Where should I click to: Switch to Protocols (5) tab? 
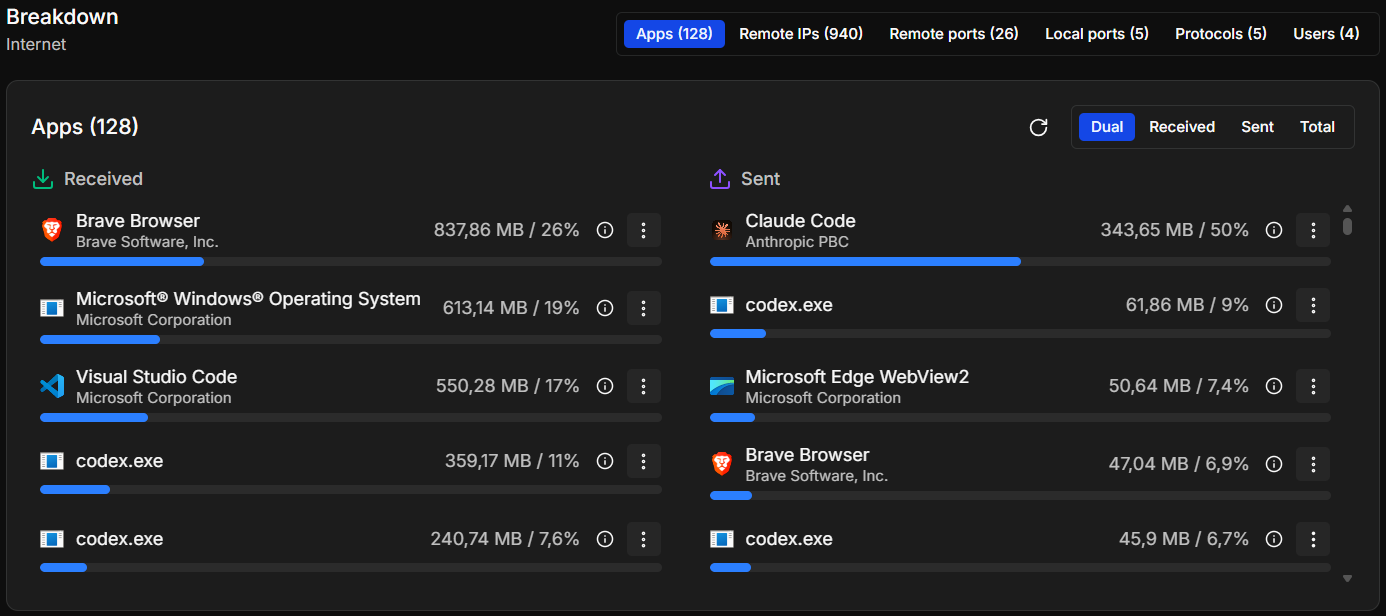pyautogui.click(x=1221, y=34)
